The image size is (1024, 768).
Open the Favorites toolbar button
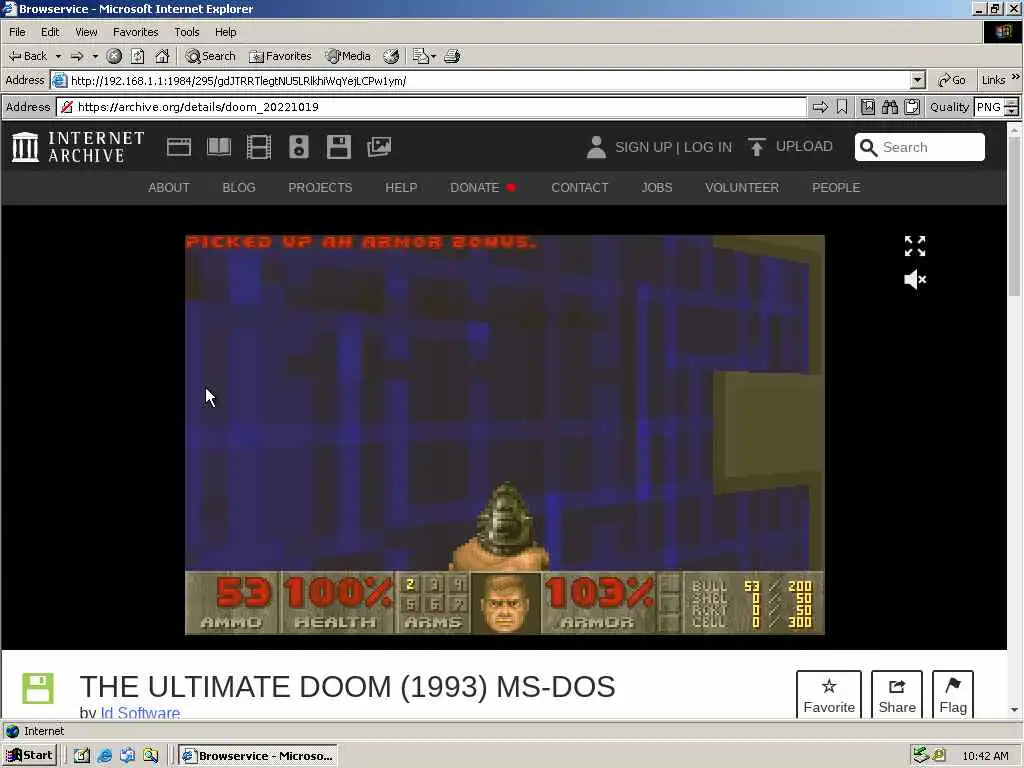pos(280,56)
